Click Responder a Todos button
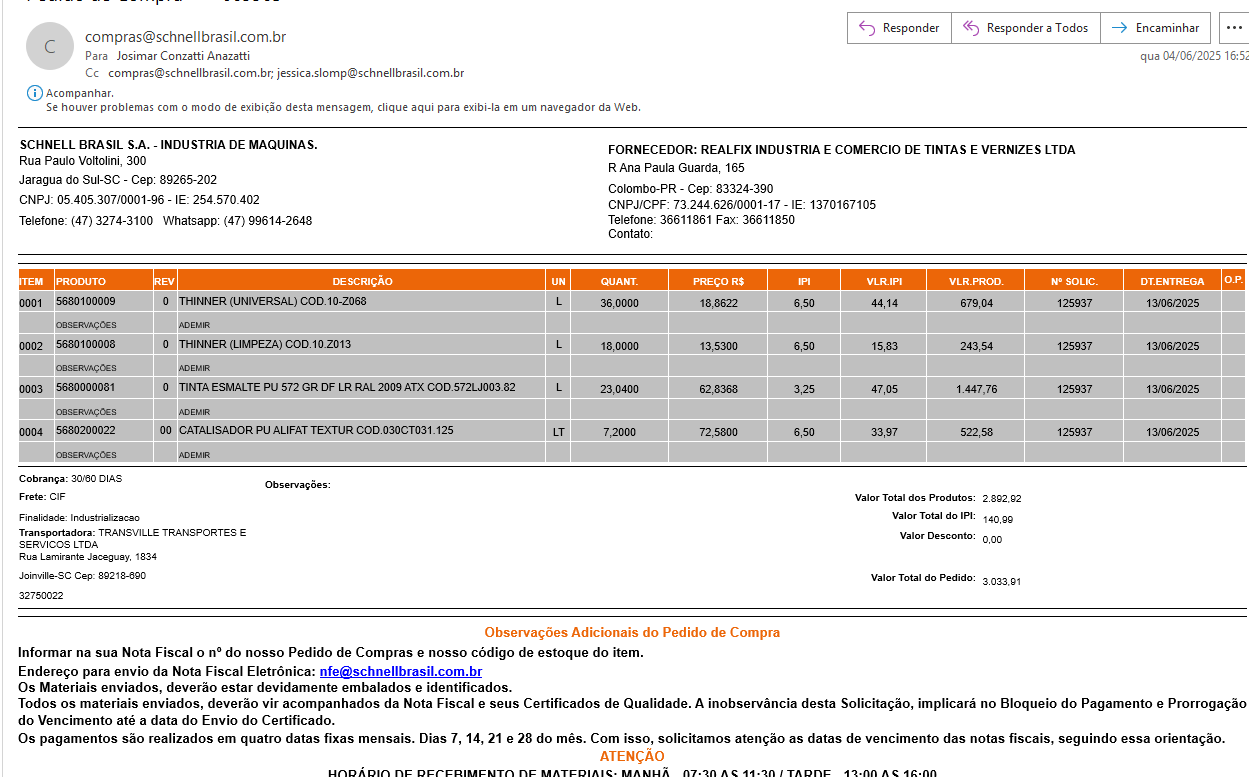Viewport: 1249px width, 777px height. click(1025, 28)
